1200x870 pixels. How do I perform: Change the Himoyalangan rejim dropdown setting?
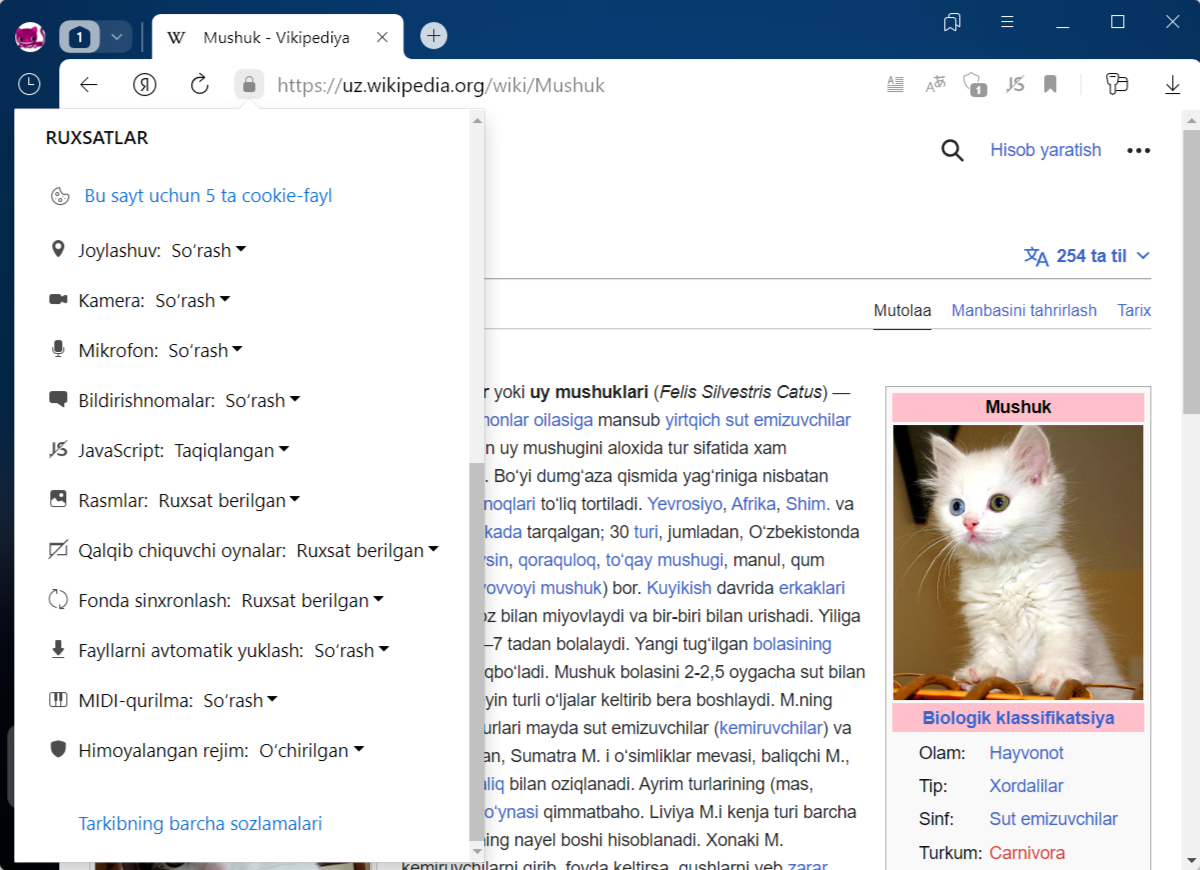pyautogui.click(x=311, y=751)
